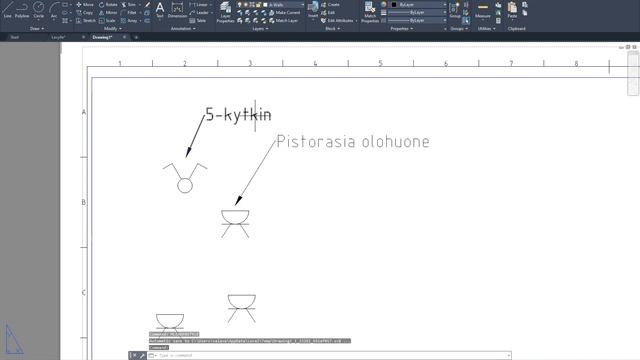Screen dimensions: 640x360
Task: Click the Paste clipboard button
Action: coord(512,10)
